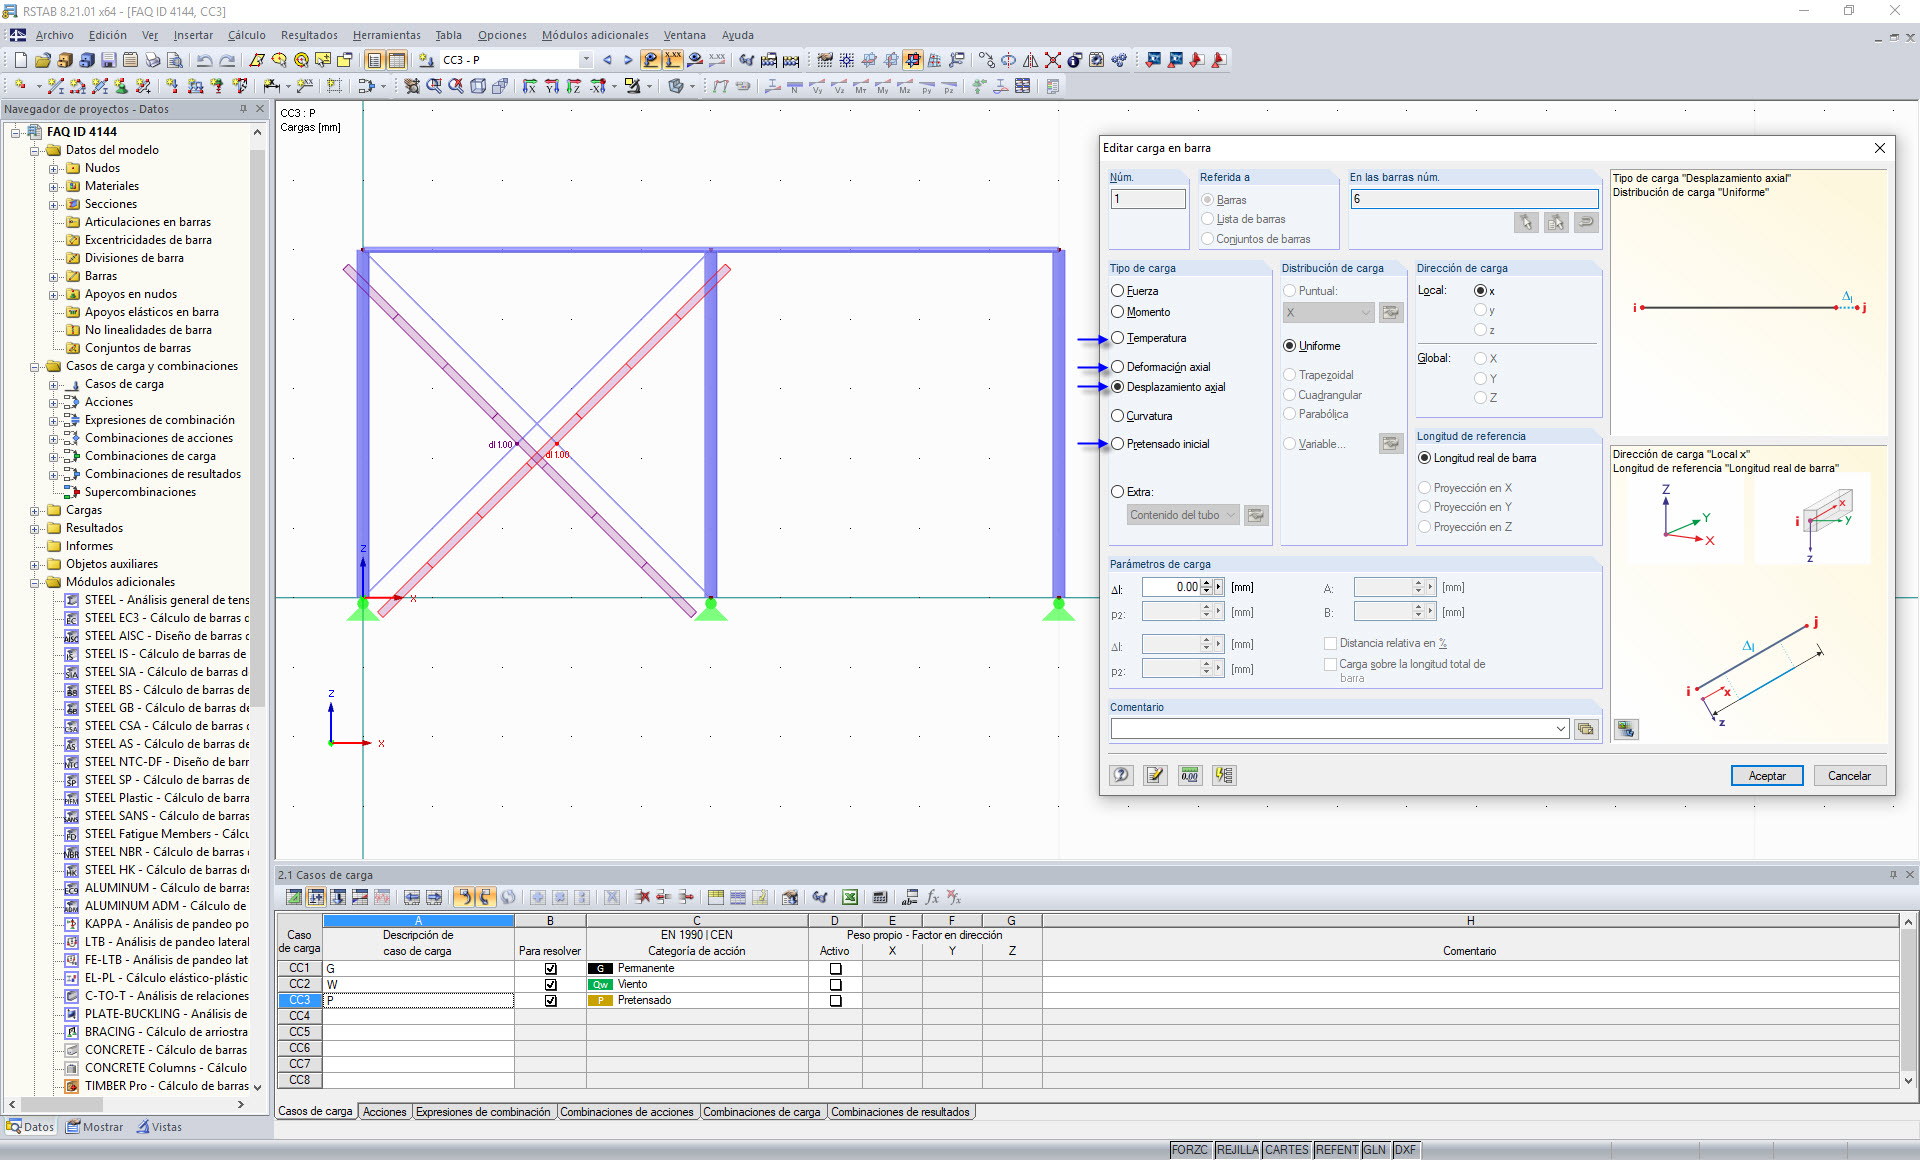Screen dimensions: 1920x1160
Task: Click Excel export icon in table toolbar
Action: (849, 897)
